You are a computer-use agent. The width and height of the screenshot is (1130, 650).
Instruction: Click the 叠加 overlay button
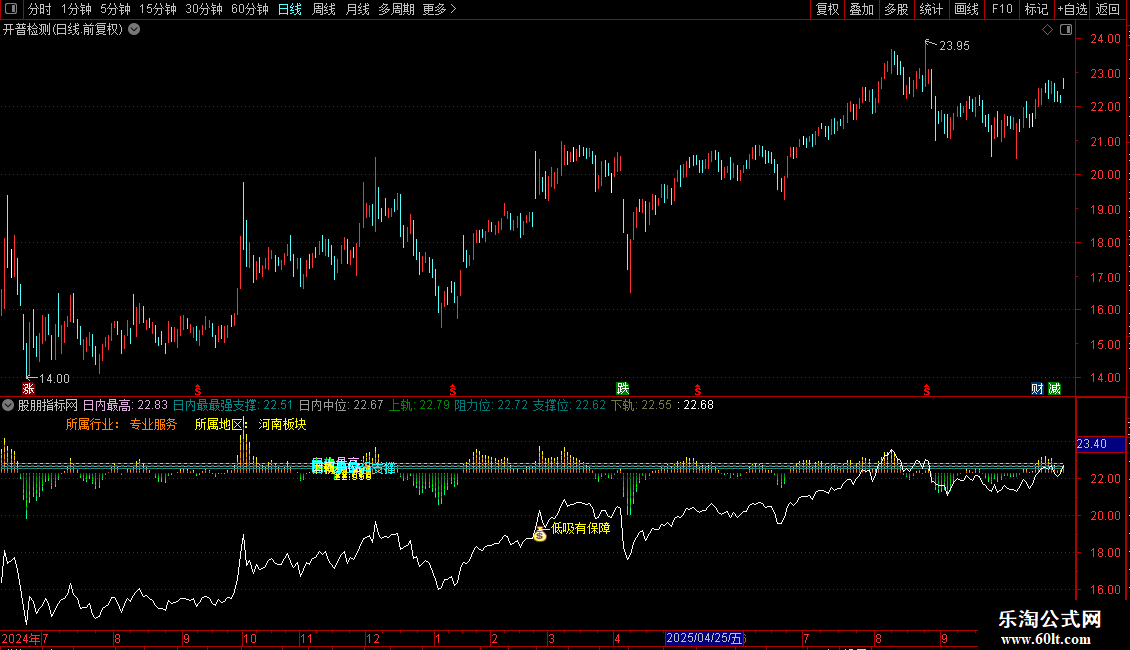pyautogui.click(x=861, y=9)
